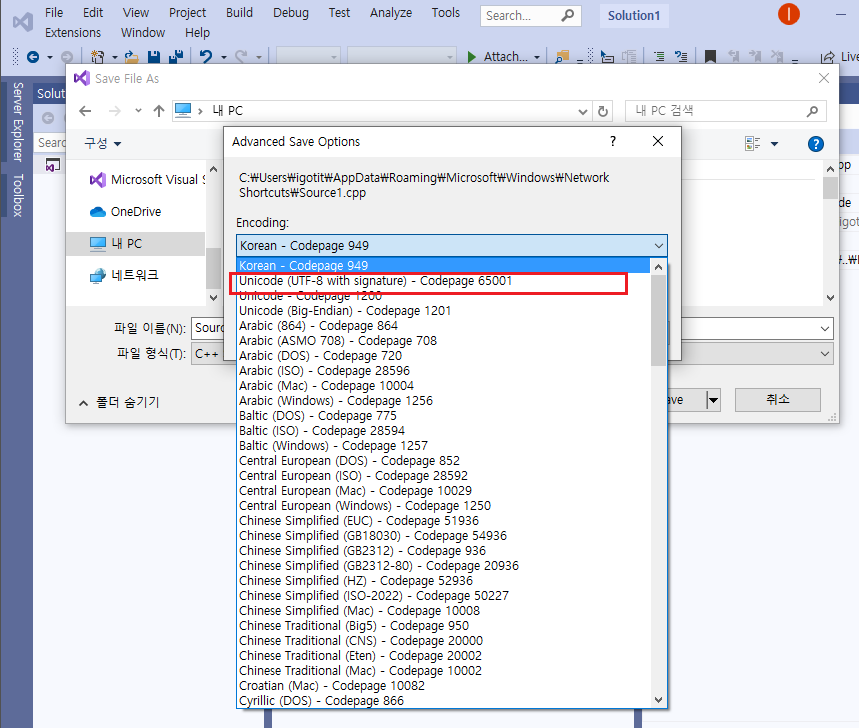Image resolution: width=859 pixels, height=728 pixels.
Task: Click the comment-out lines toolbar icon
Action: click(x=659, y=56)
